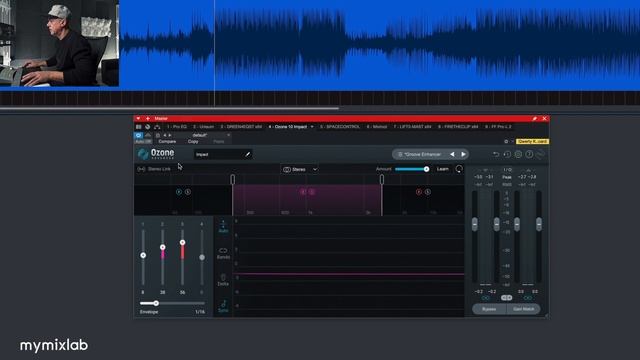Click the Auto: Off automation button

pyautogui.click(x=143, y=141)
